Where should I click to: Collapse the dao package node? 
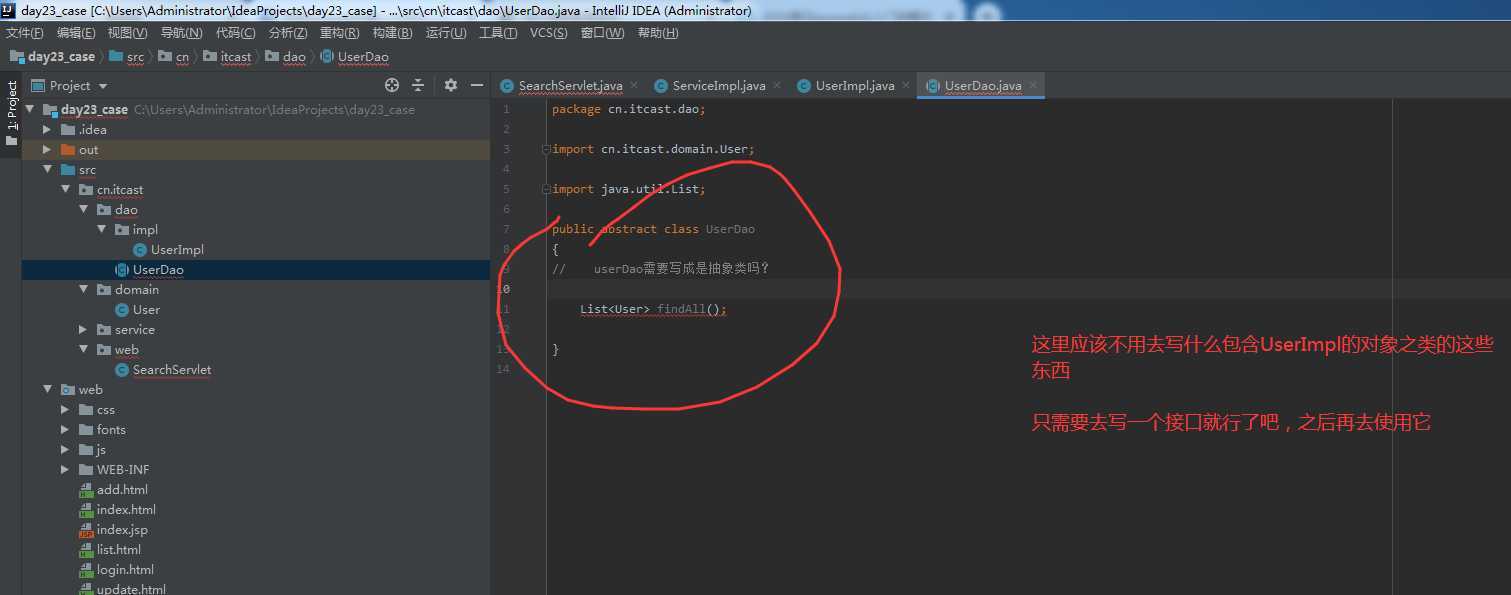tap(83, 210)
